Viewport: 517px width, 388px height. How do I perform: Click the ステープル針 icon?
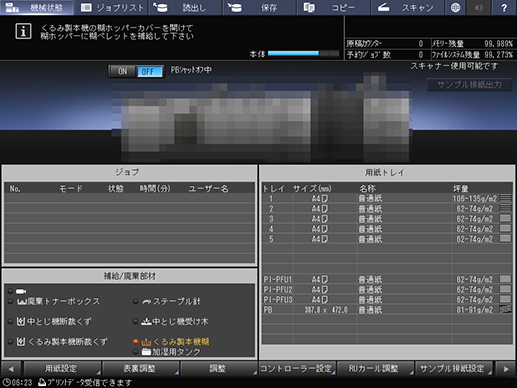(x=146, y=302)
